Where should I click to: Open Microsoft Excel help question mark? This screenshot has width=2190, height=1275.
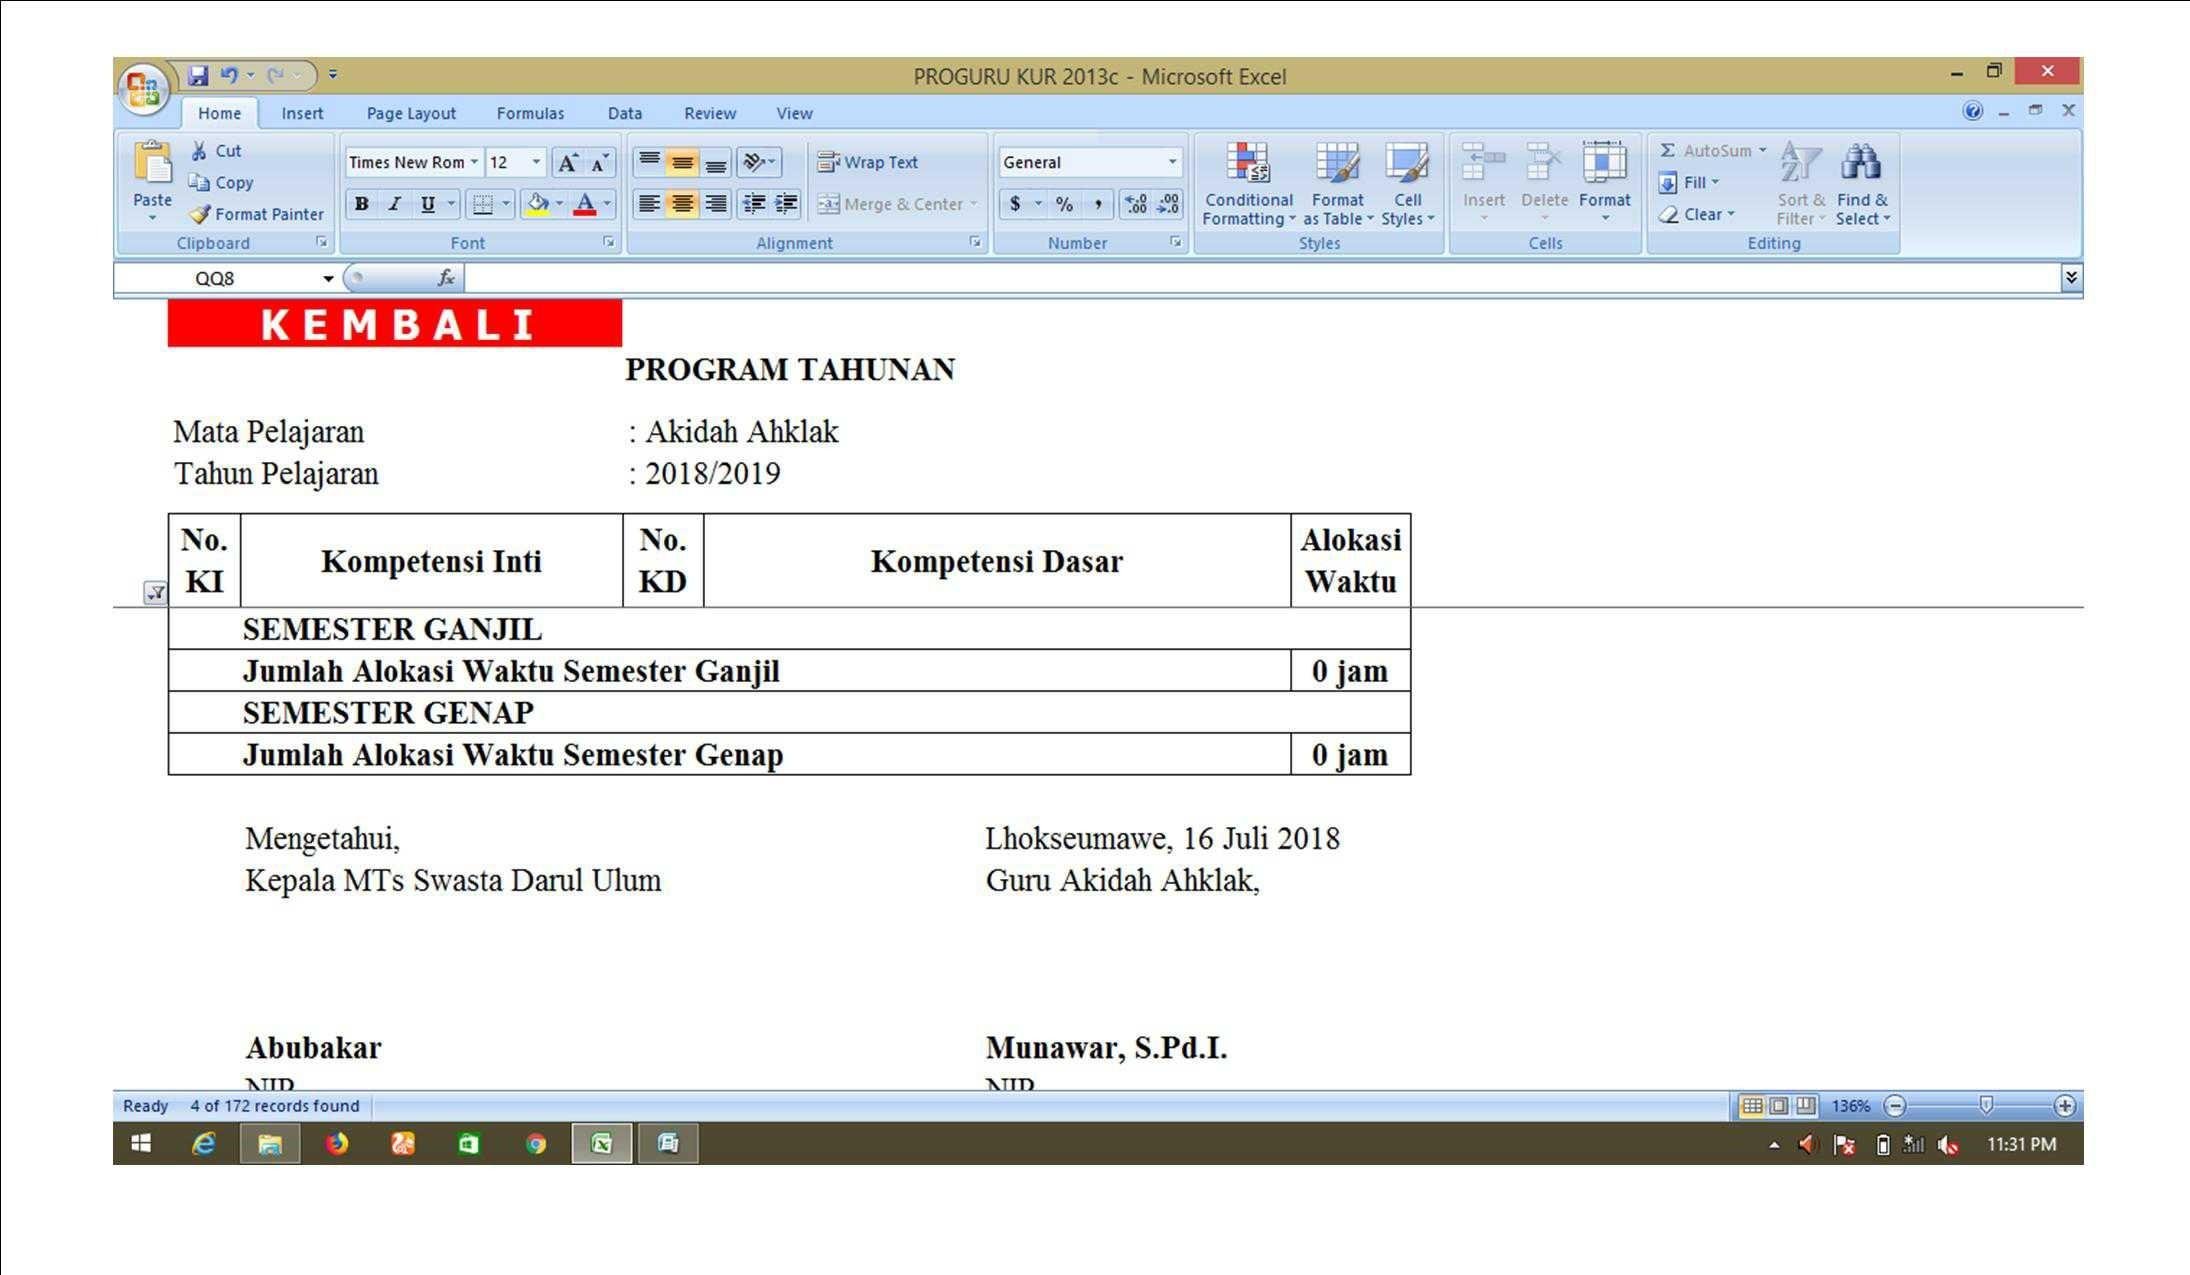click(1972, 111)
